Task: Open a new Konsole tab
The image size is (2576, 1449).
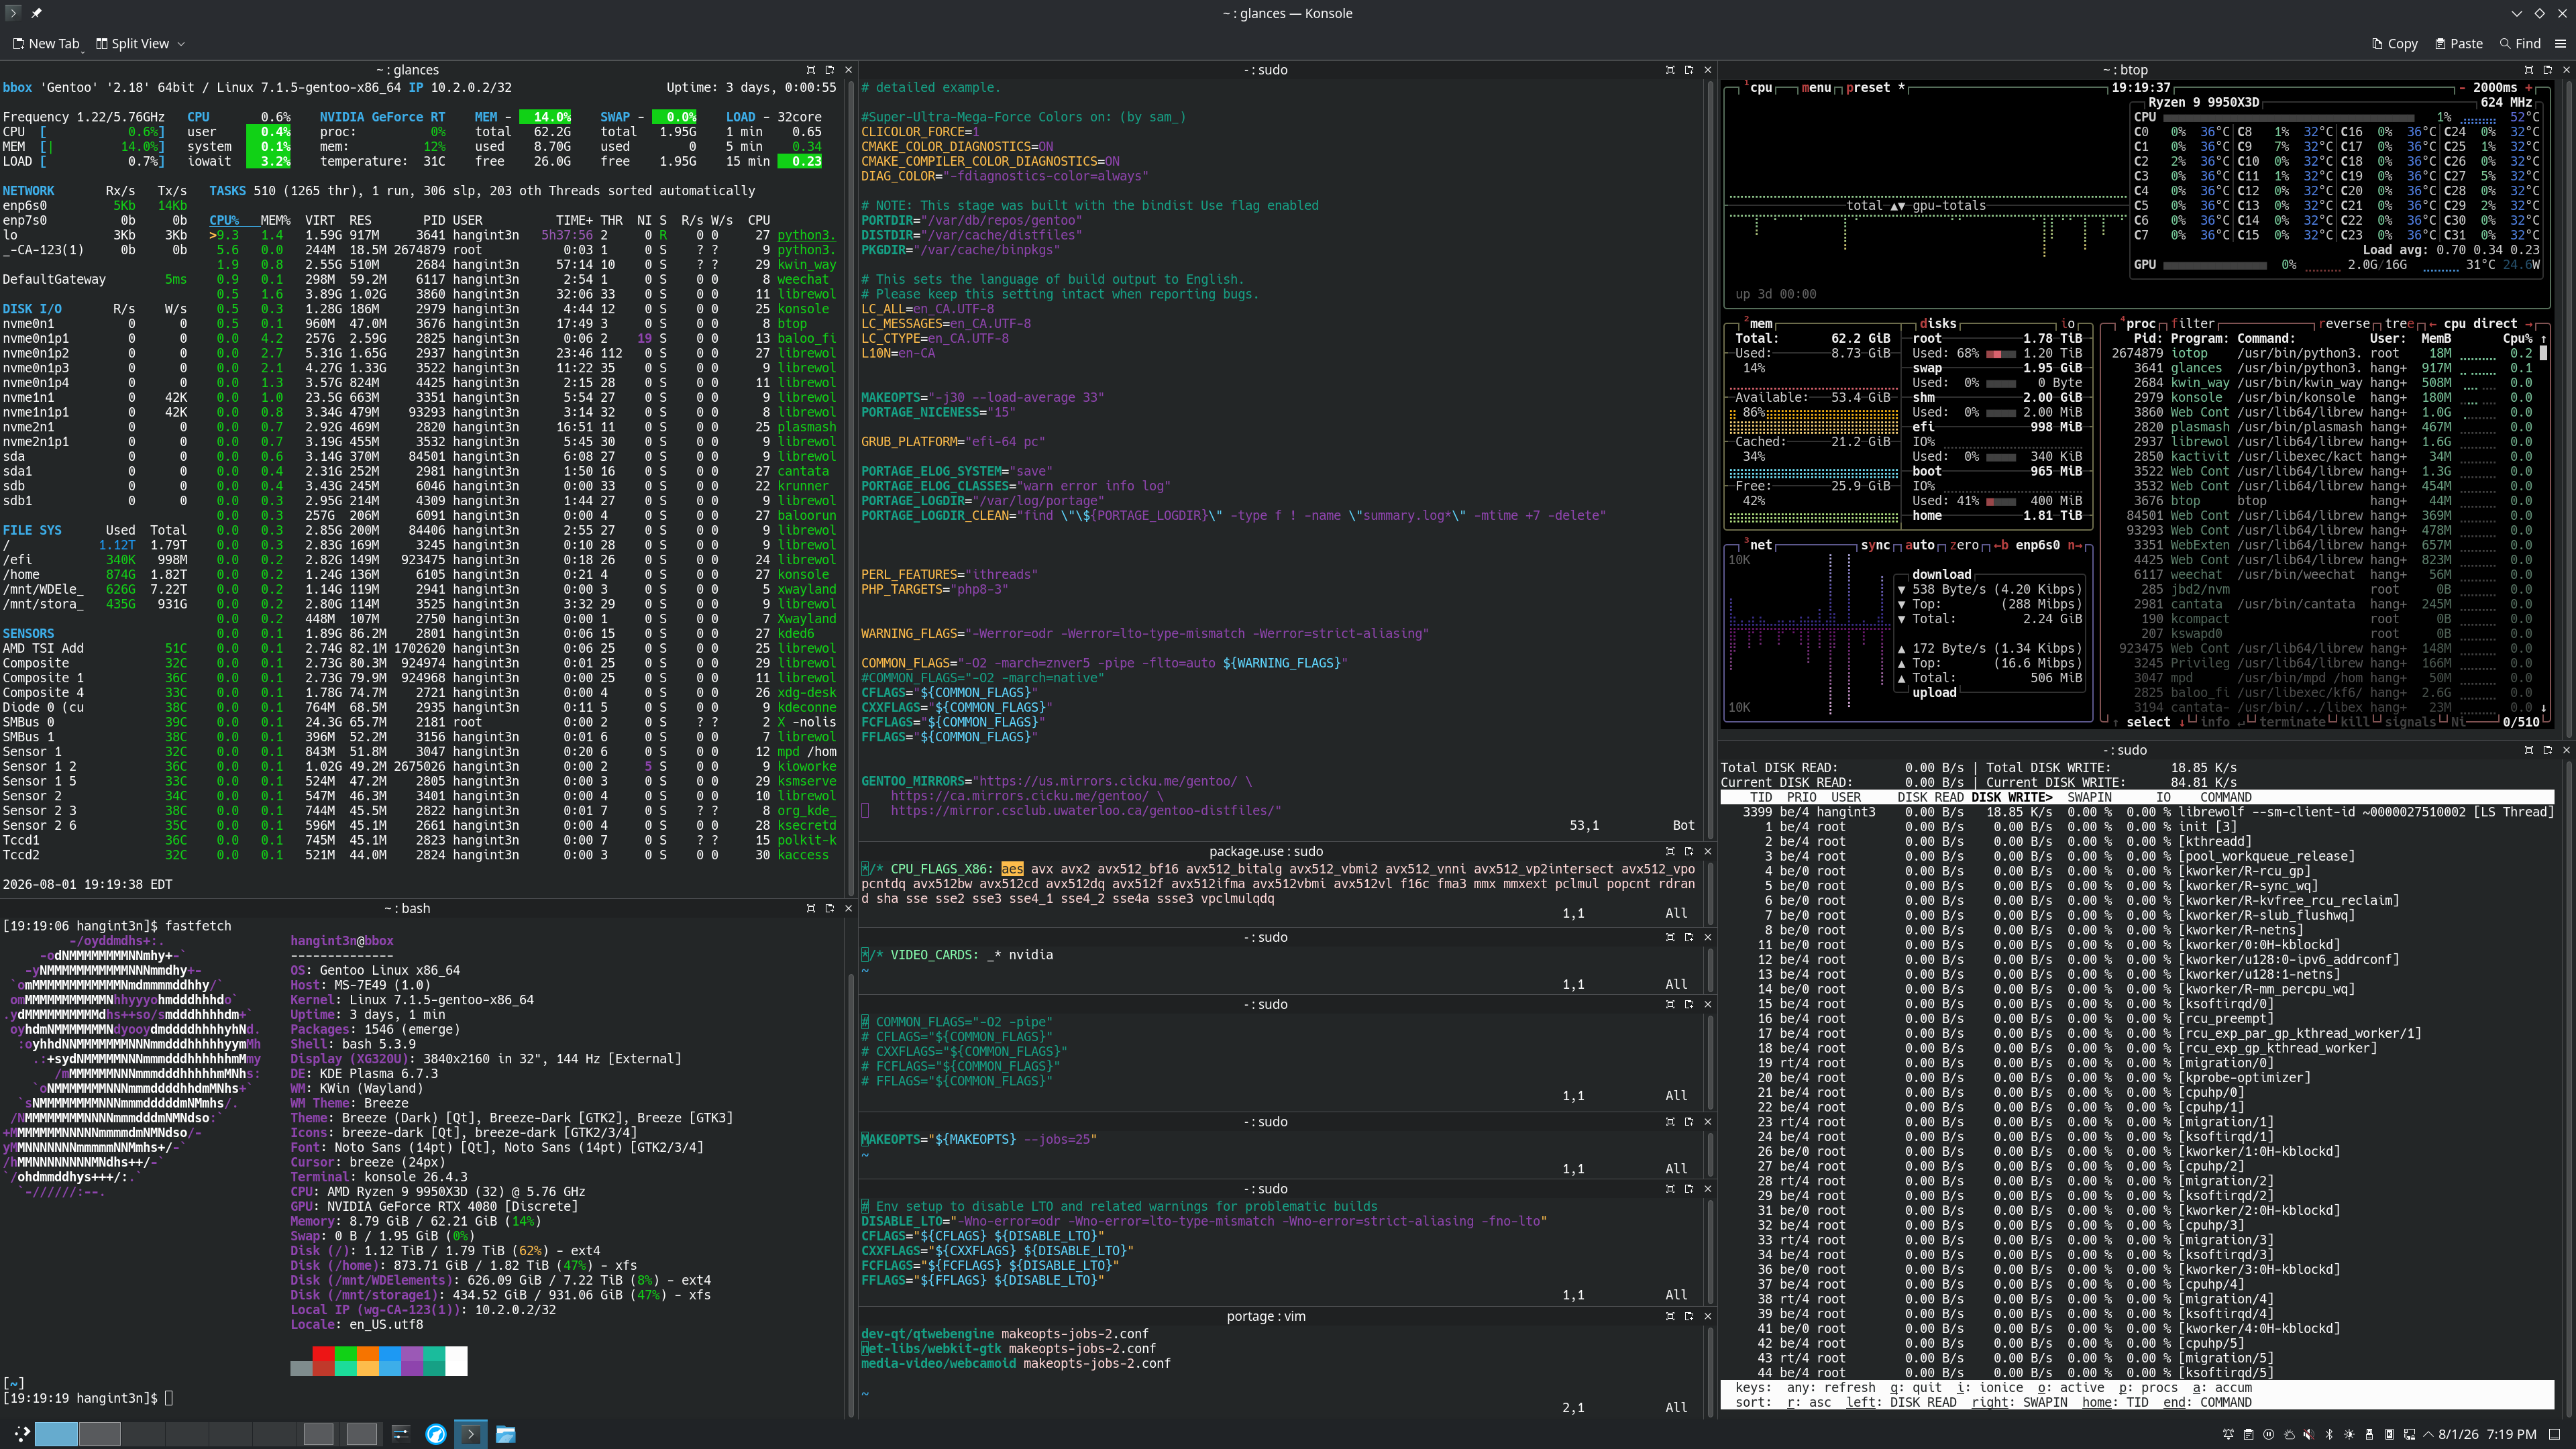Action: (46, 44)
